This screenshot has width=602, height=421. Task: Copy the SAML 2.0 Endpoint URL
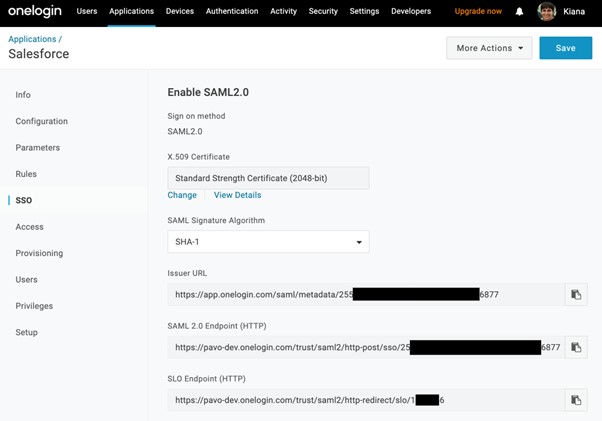coord(576,347)
